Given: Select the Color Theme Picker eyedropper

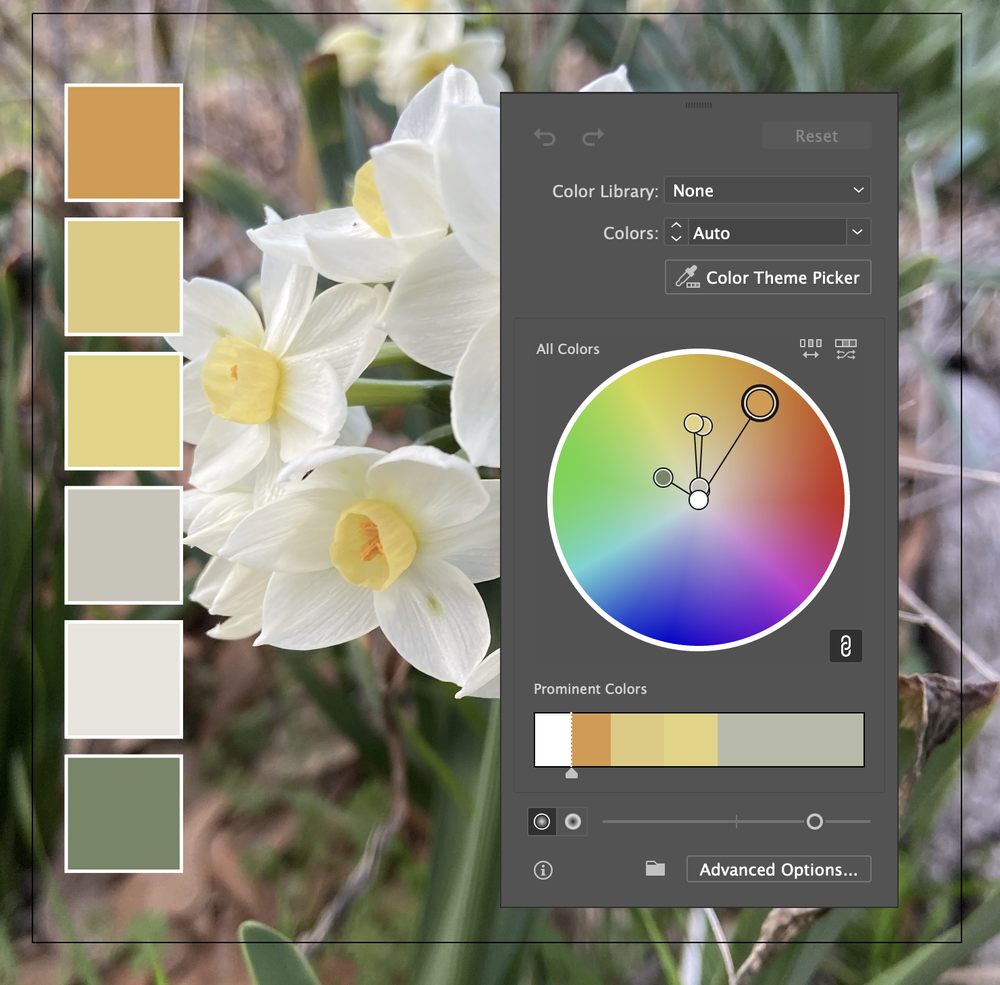Looking at the screenshot, I should (x=767, y=277).
